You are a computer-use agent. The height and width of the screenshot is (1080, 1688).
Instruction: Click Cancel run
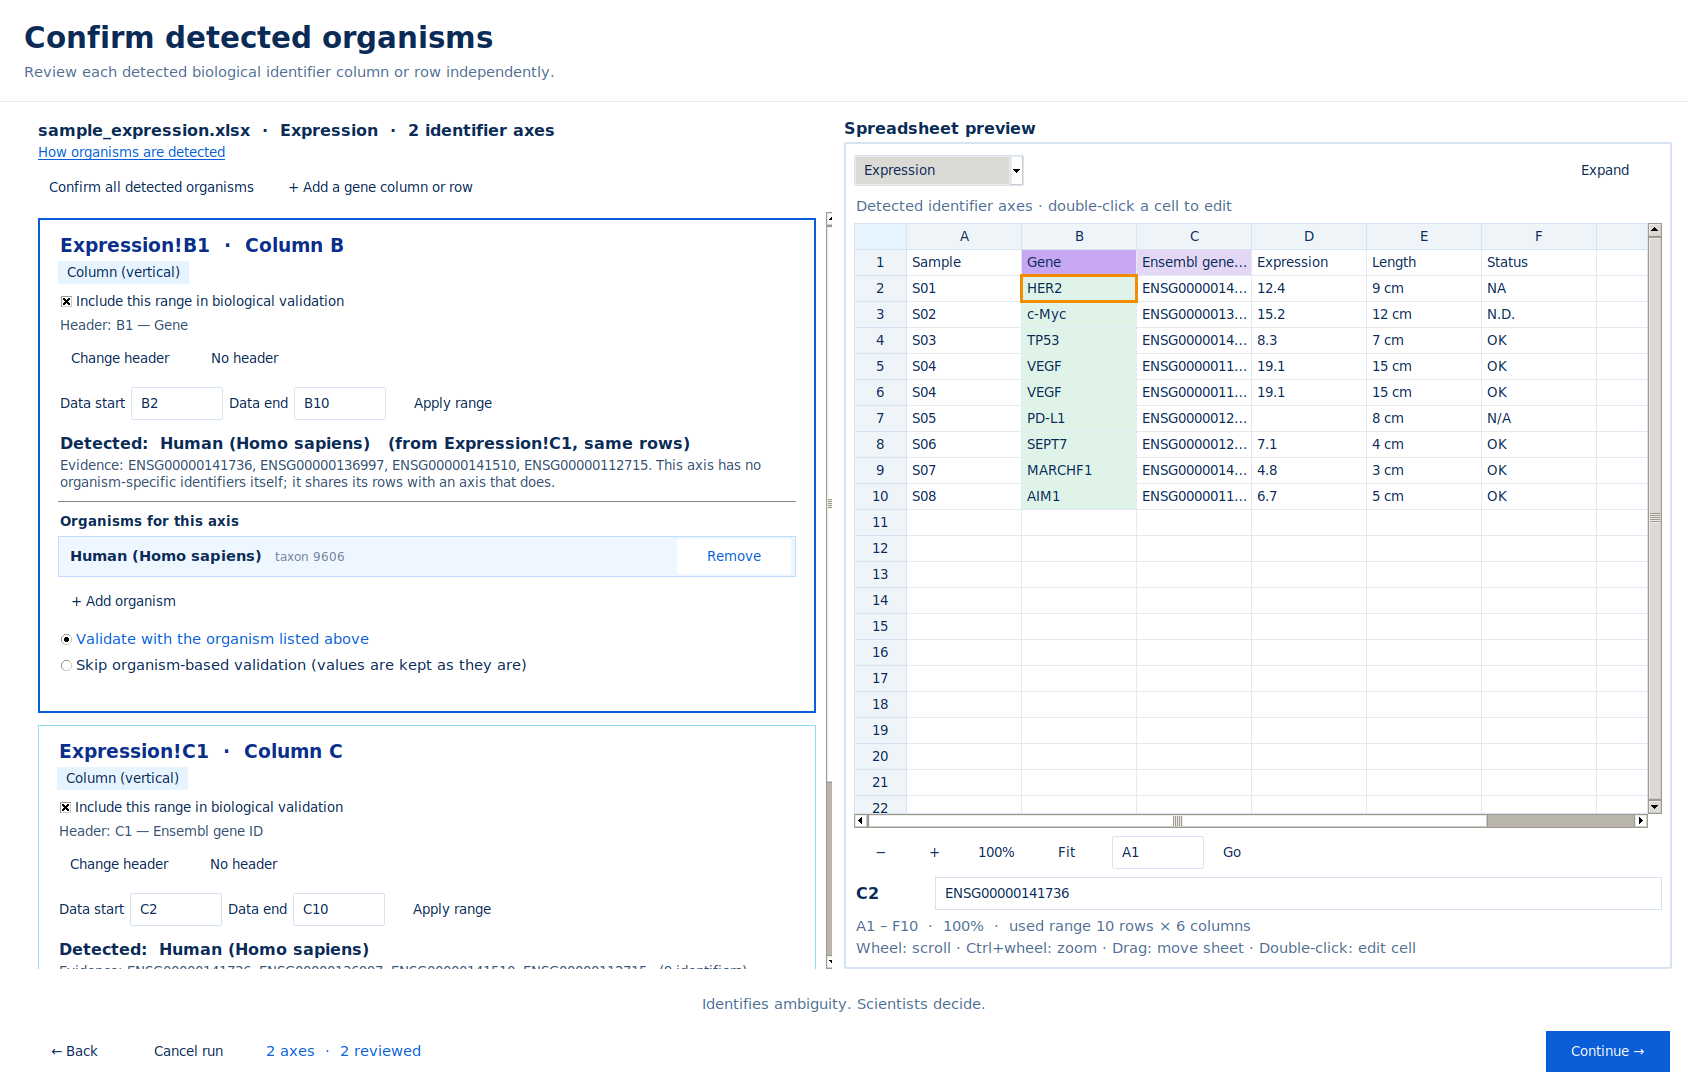coord(188,1051)
